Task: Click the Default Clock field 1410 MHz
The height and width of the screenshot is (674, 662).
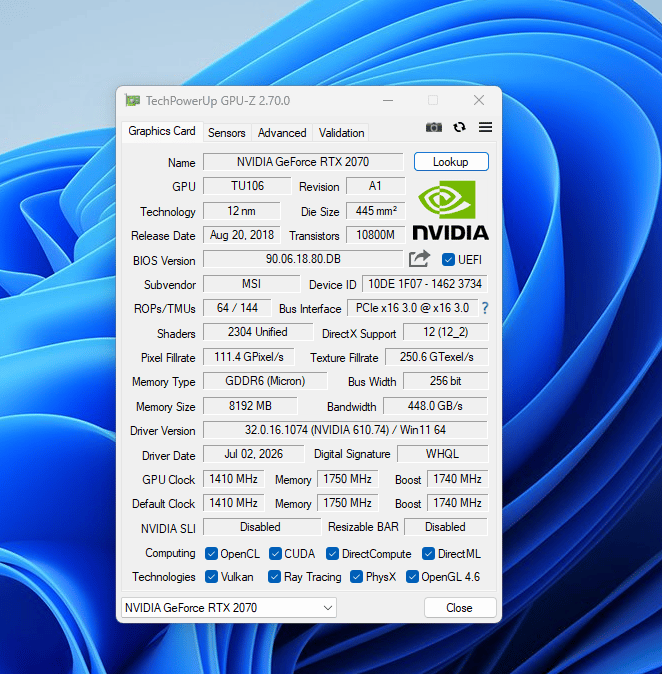Action: click(233, 503)
